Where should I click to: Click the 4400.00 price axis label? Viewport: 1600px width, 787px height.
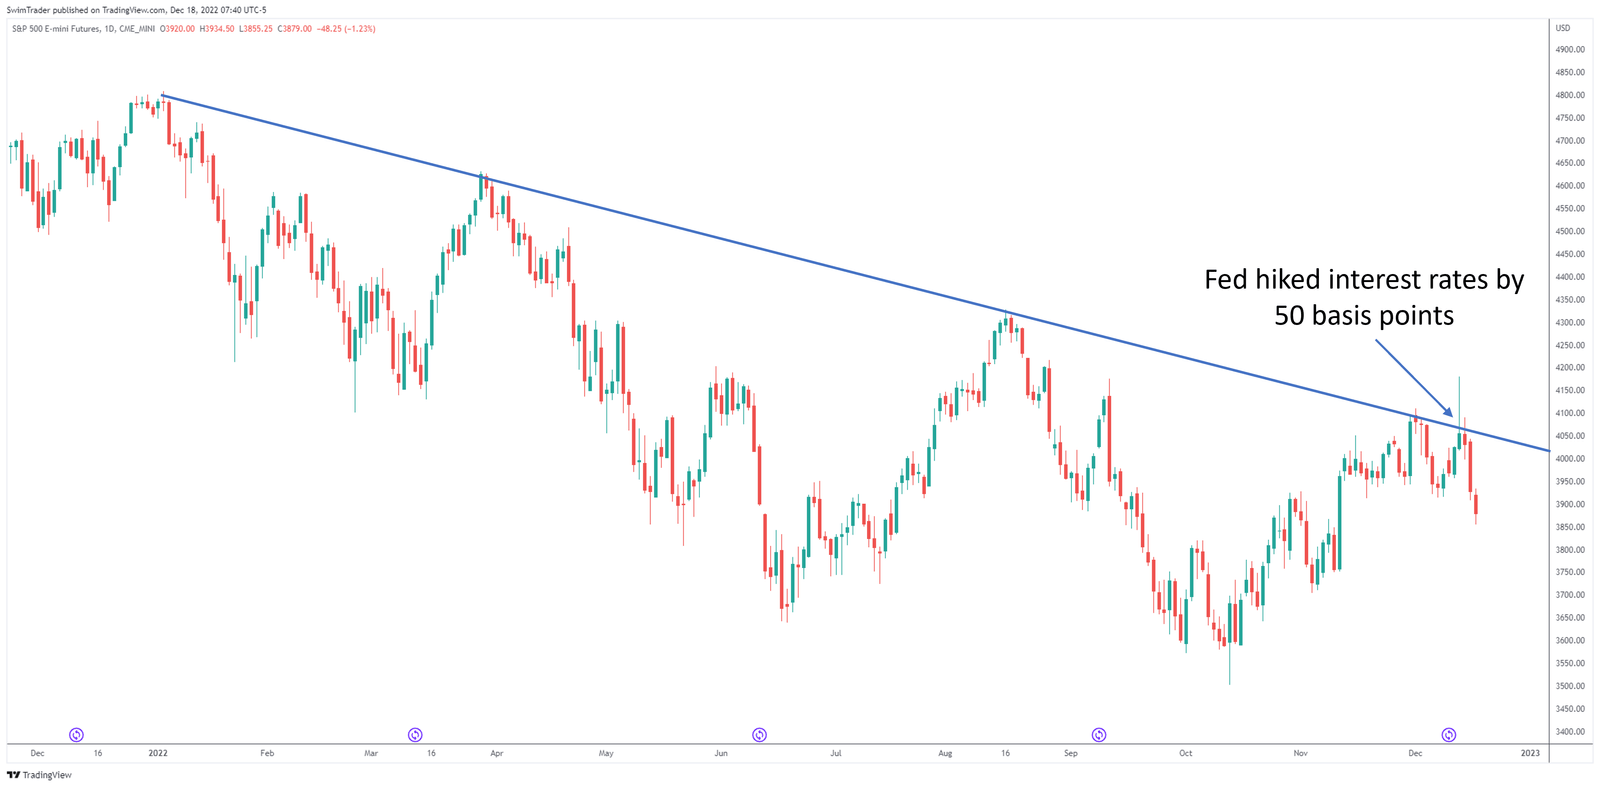coord(1570,277)
